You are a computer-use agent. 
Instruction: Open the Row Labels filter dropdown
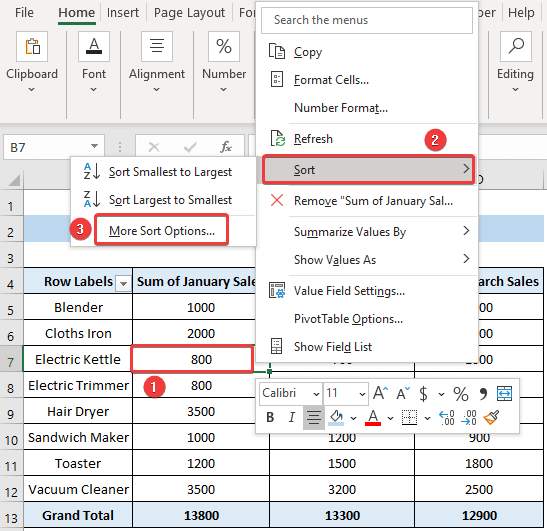coord(123,283)
